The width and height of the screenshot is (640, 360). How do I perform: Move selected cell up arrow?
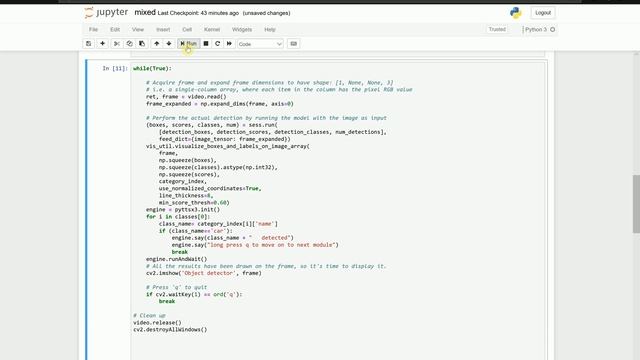click(156, 44)
